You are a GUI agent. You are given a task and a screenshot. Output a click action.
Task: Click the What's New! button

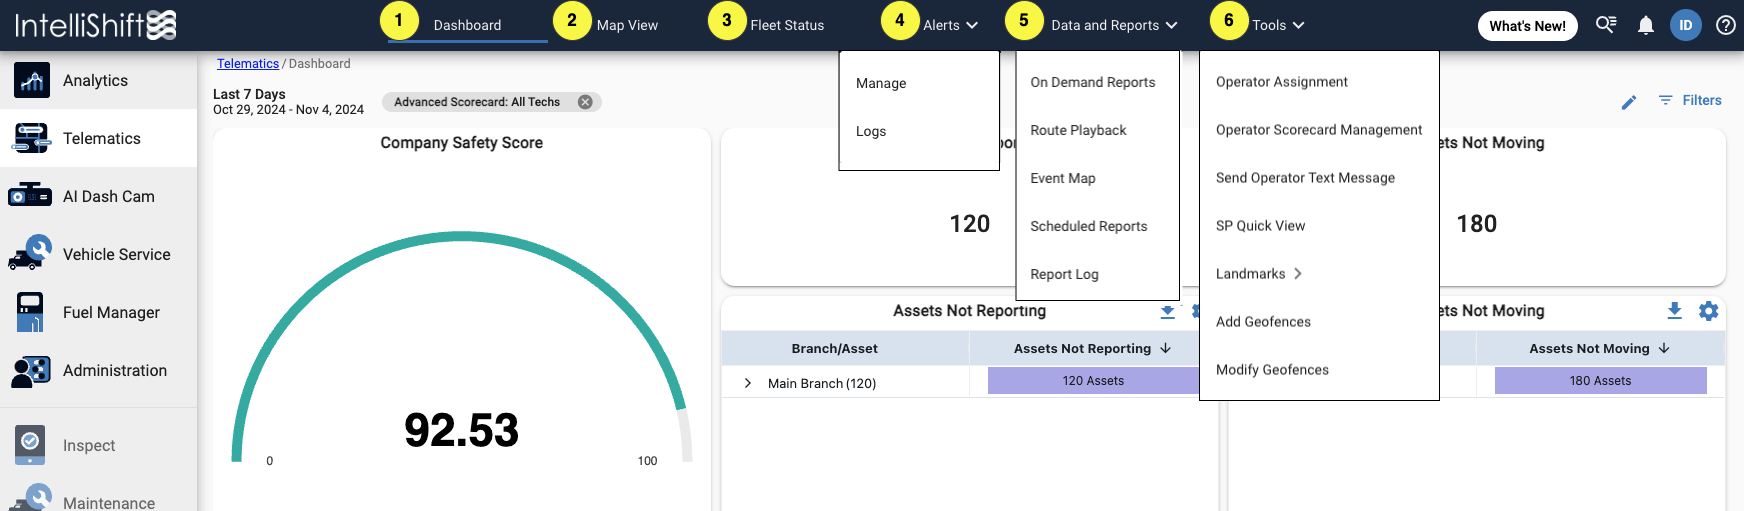tap(1527, 26)
